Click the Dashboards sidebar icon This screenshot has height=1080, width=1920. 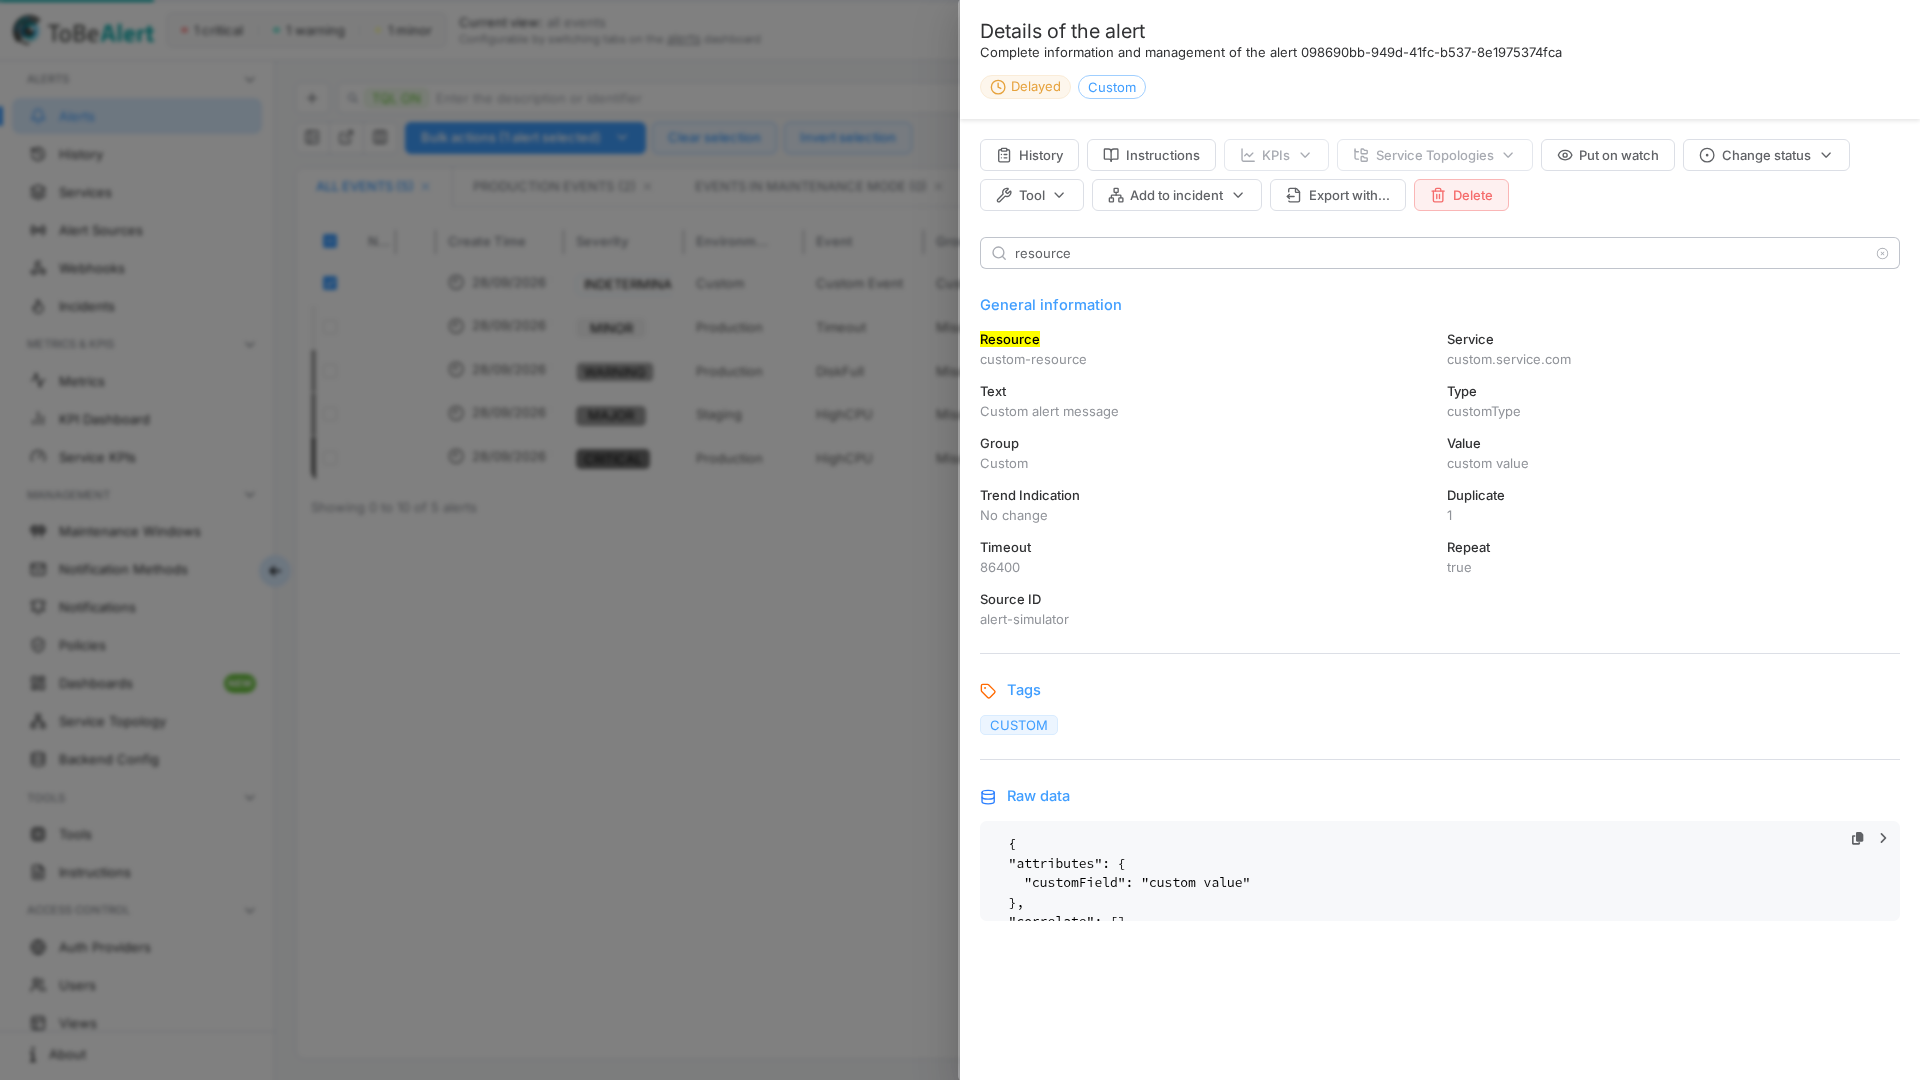(38, 683)
